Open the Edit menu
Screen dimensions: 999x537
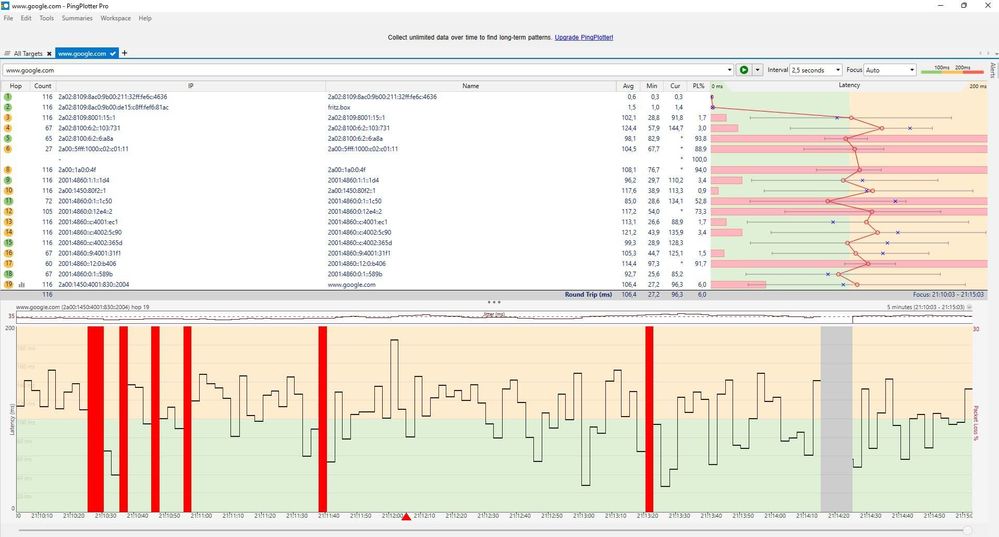click(26, 18)
